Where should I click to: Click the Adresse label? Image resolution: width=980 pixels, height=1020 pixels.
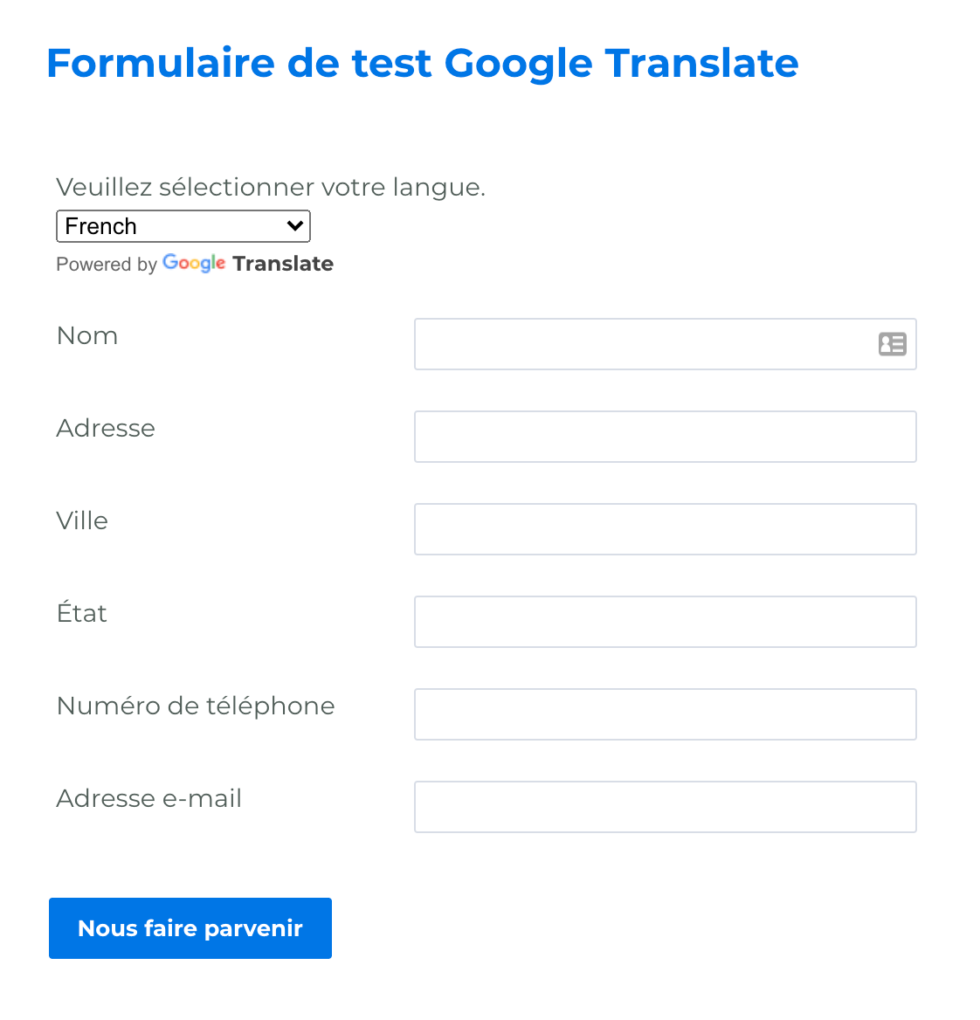[105, 428]
